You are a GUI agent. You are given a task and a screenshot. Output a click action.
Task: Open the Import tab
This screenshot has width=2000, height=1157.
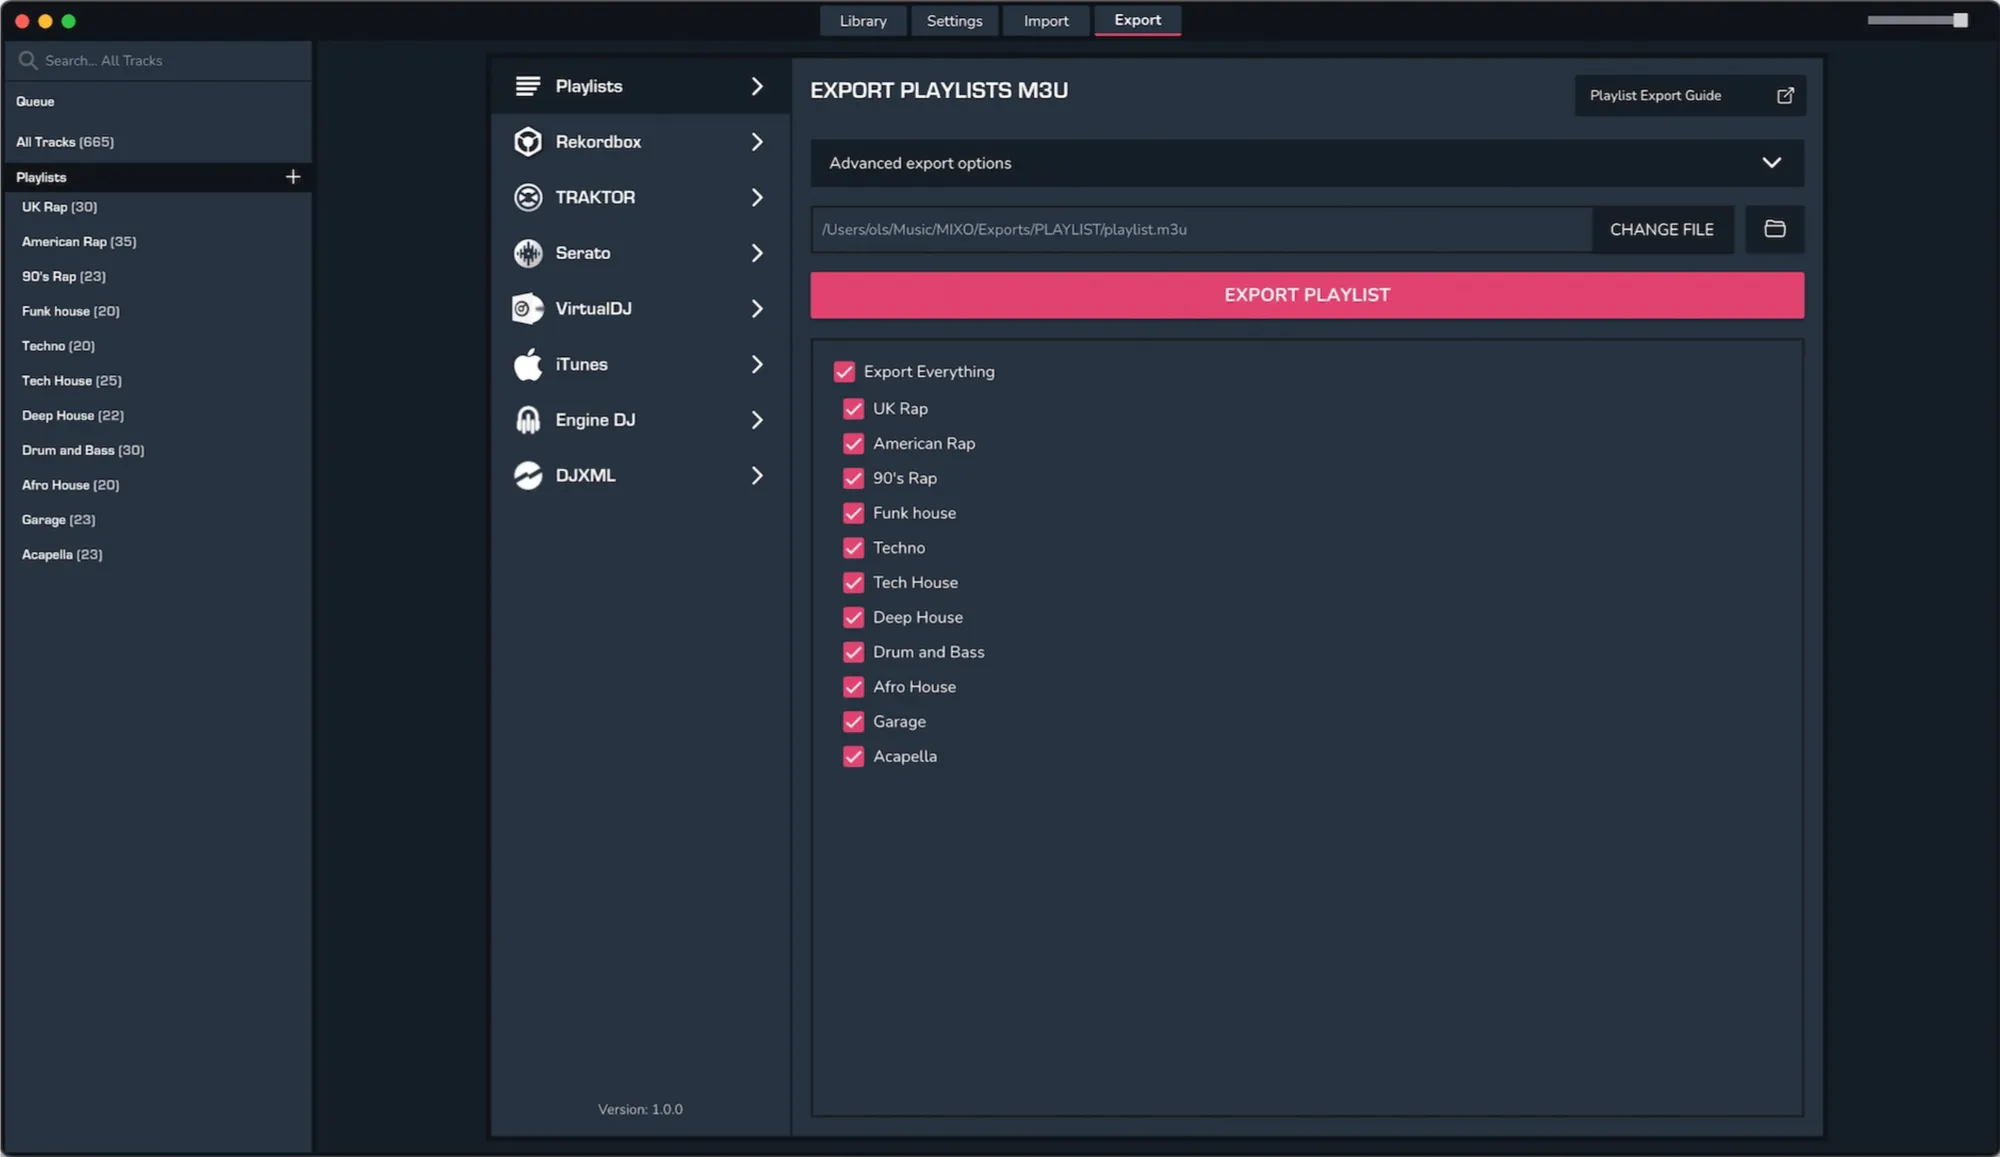coord(1045,20)
